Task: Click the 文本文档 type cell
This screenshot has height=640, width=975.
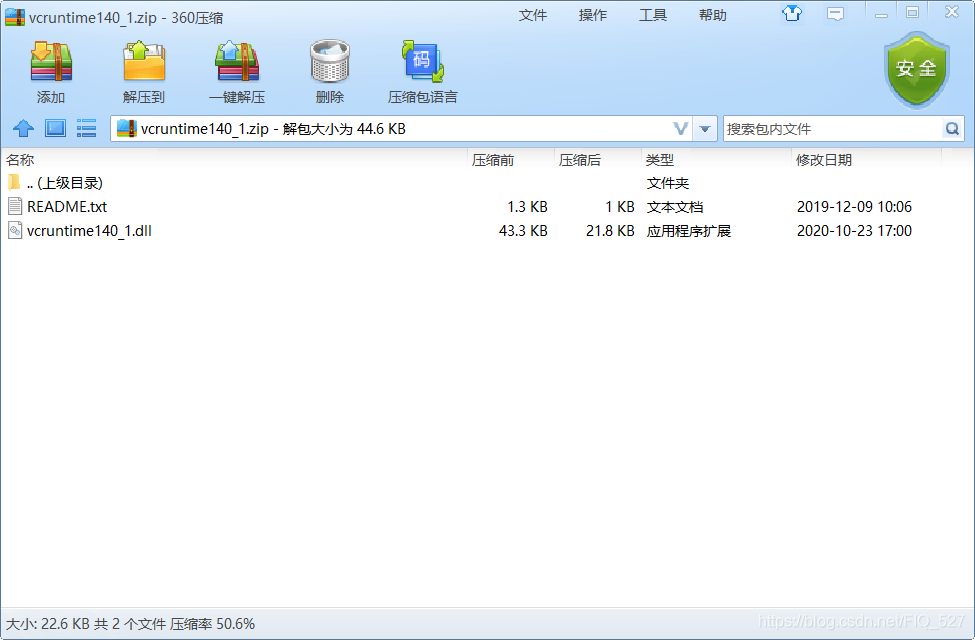Action: [675, 206]
